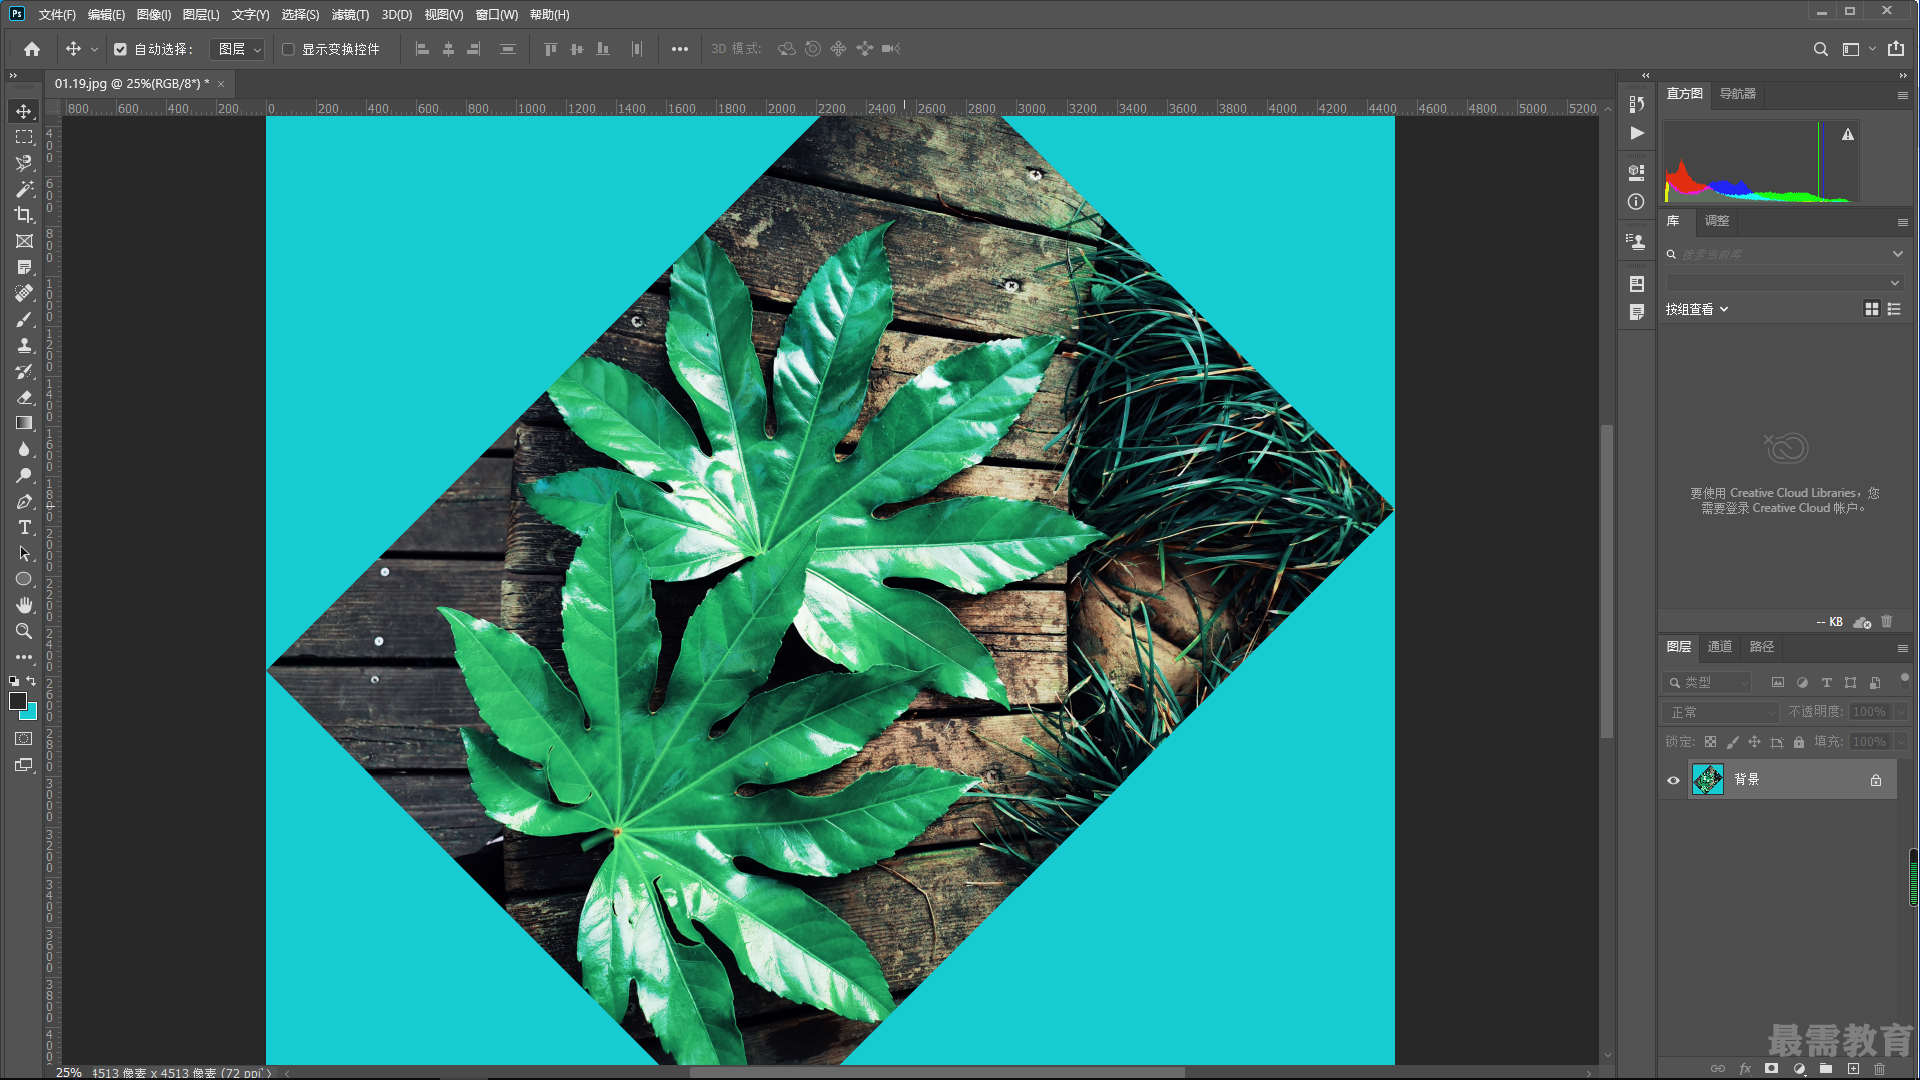
Task: Click the more options ellipsis in options bar
Action: tap(680, 49)
